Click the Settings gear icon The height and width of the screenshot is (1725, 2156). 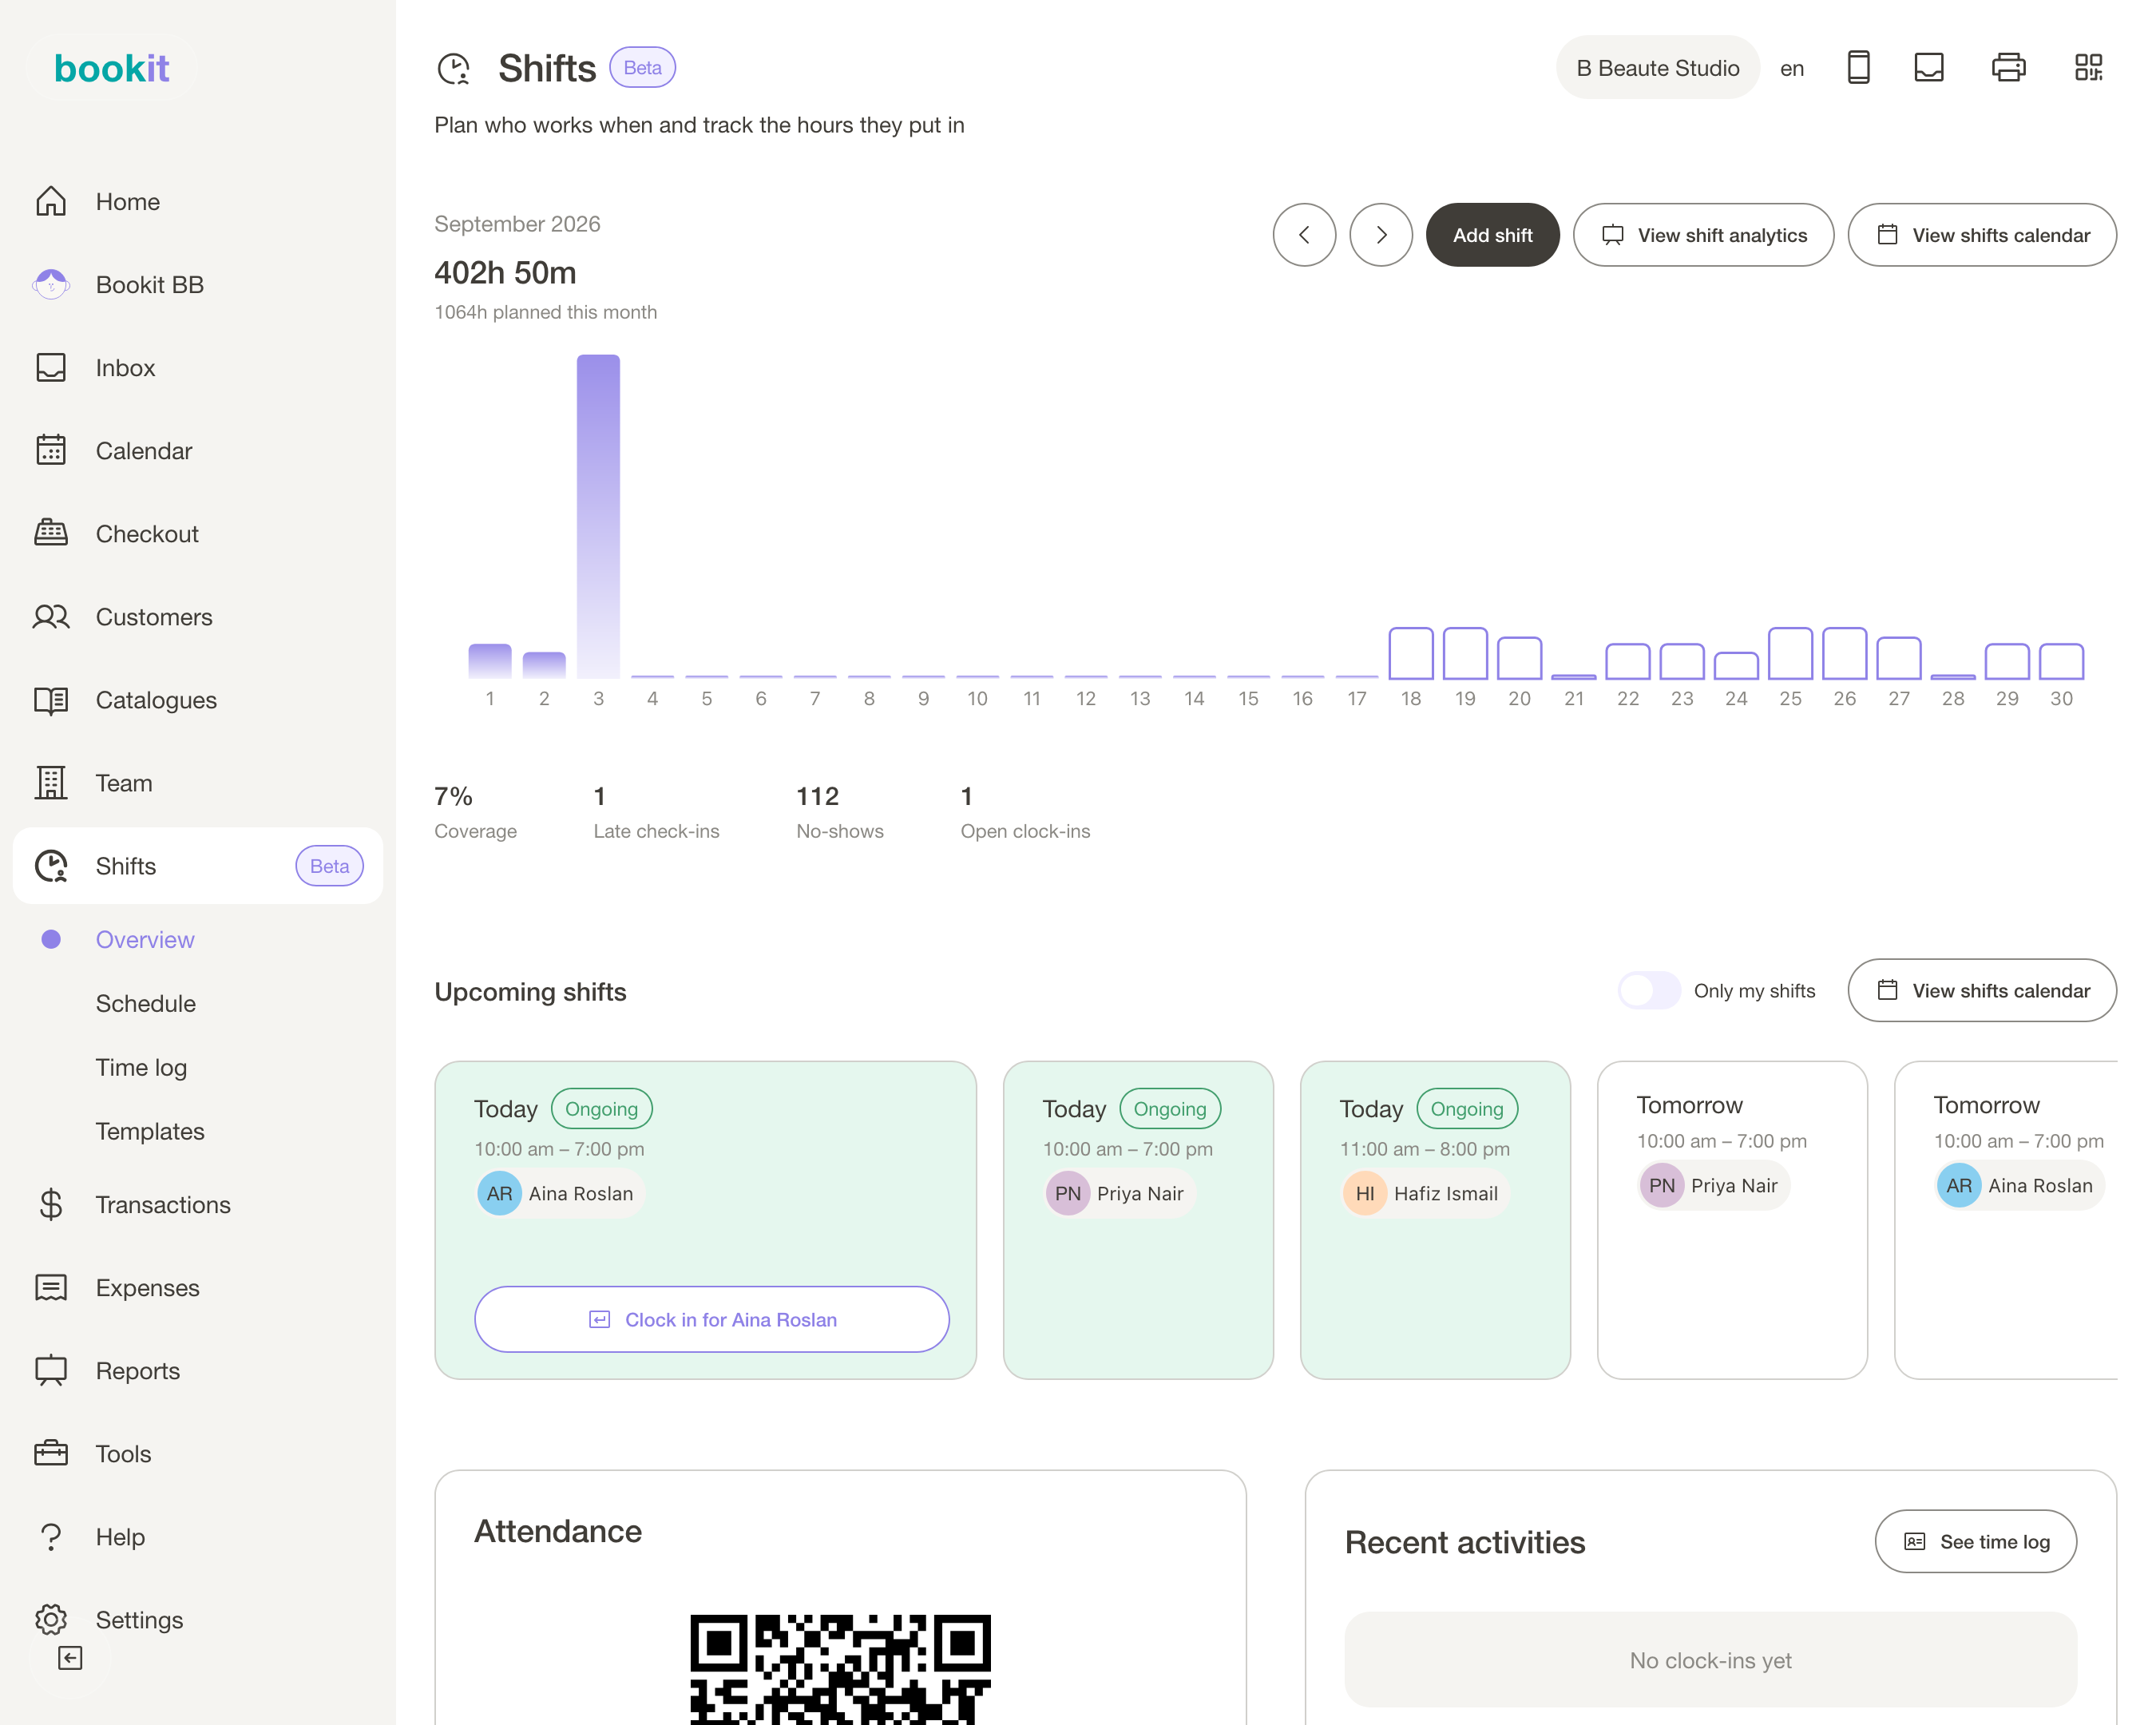[51, 1619]
